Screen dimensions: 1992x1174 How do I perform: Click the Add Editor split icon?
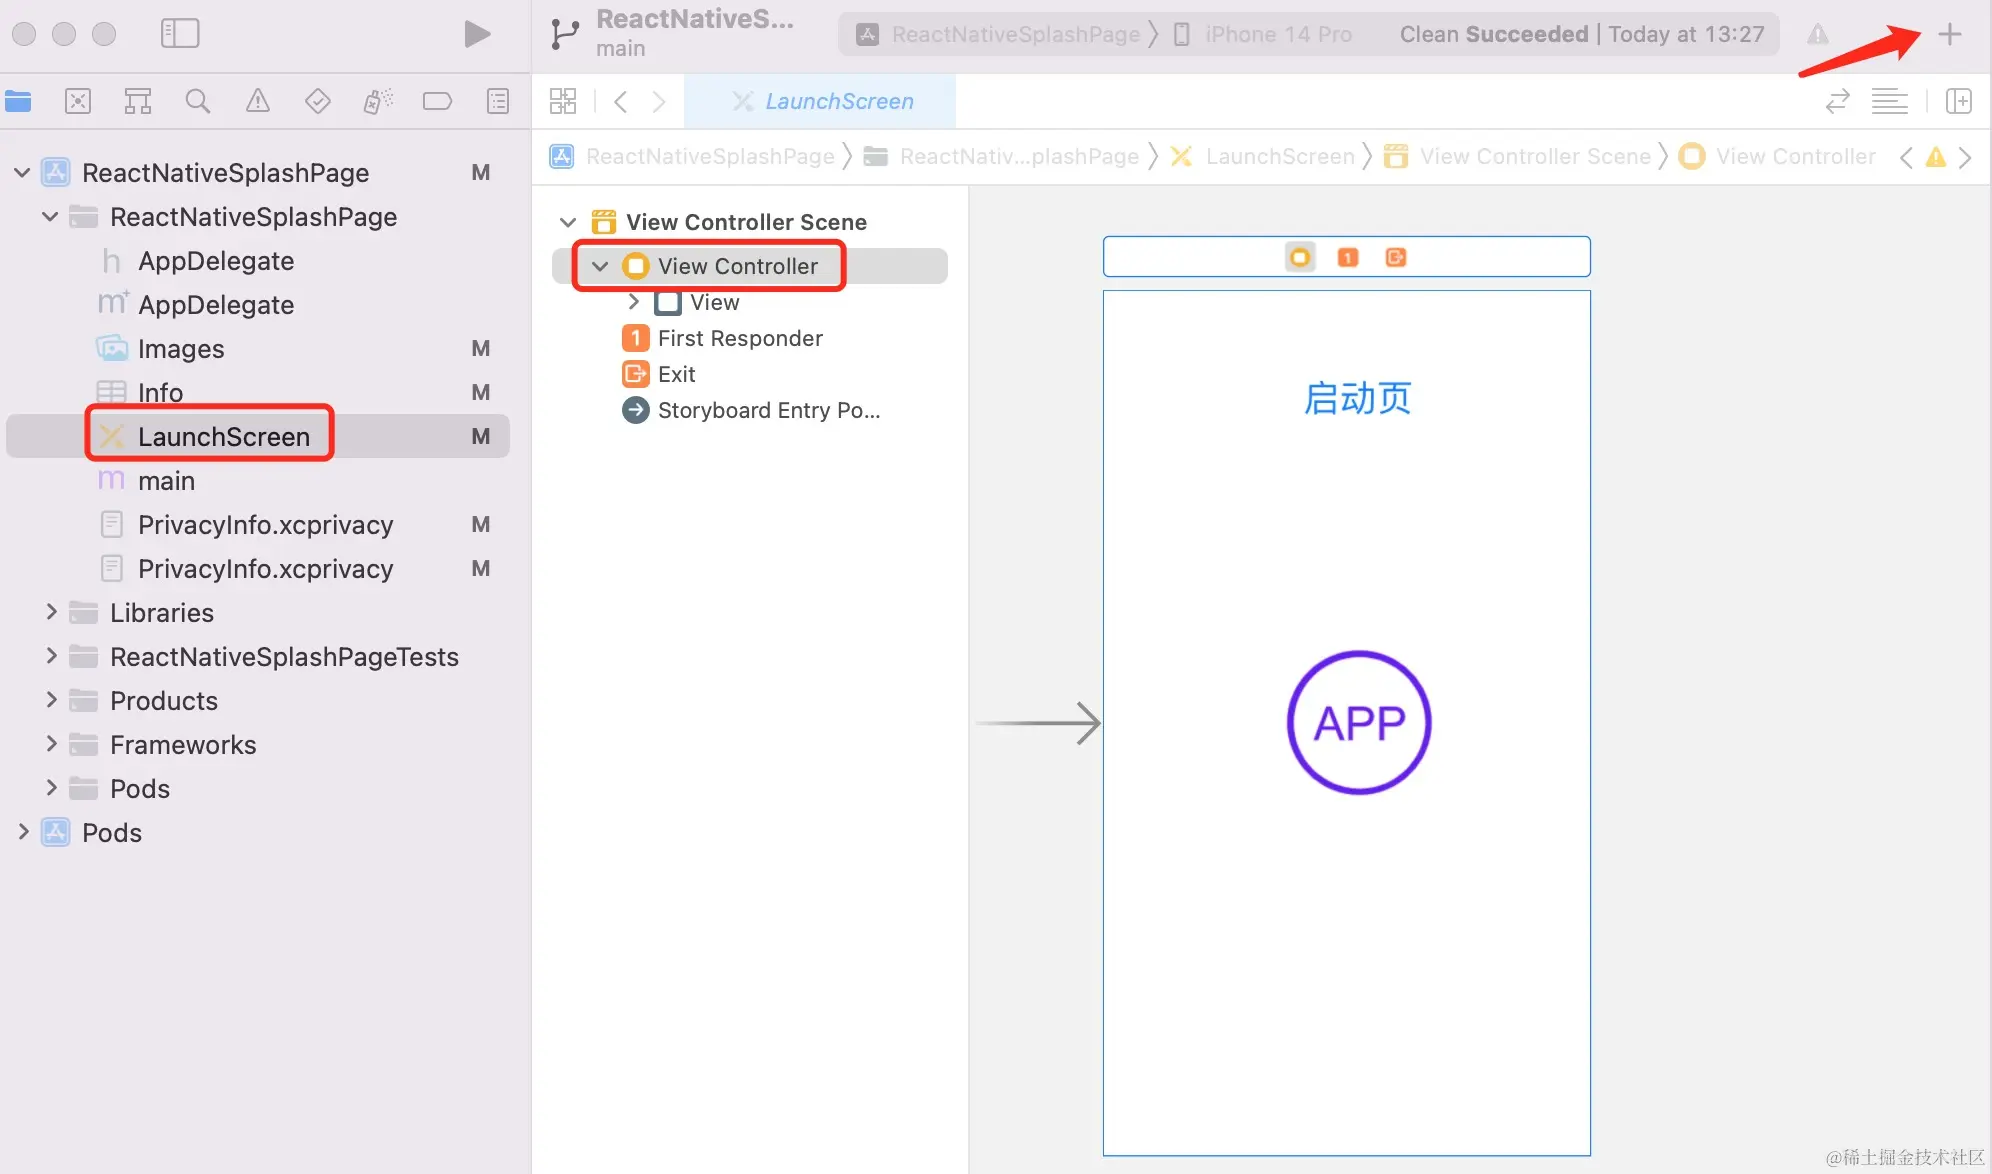point(1958,101)
